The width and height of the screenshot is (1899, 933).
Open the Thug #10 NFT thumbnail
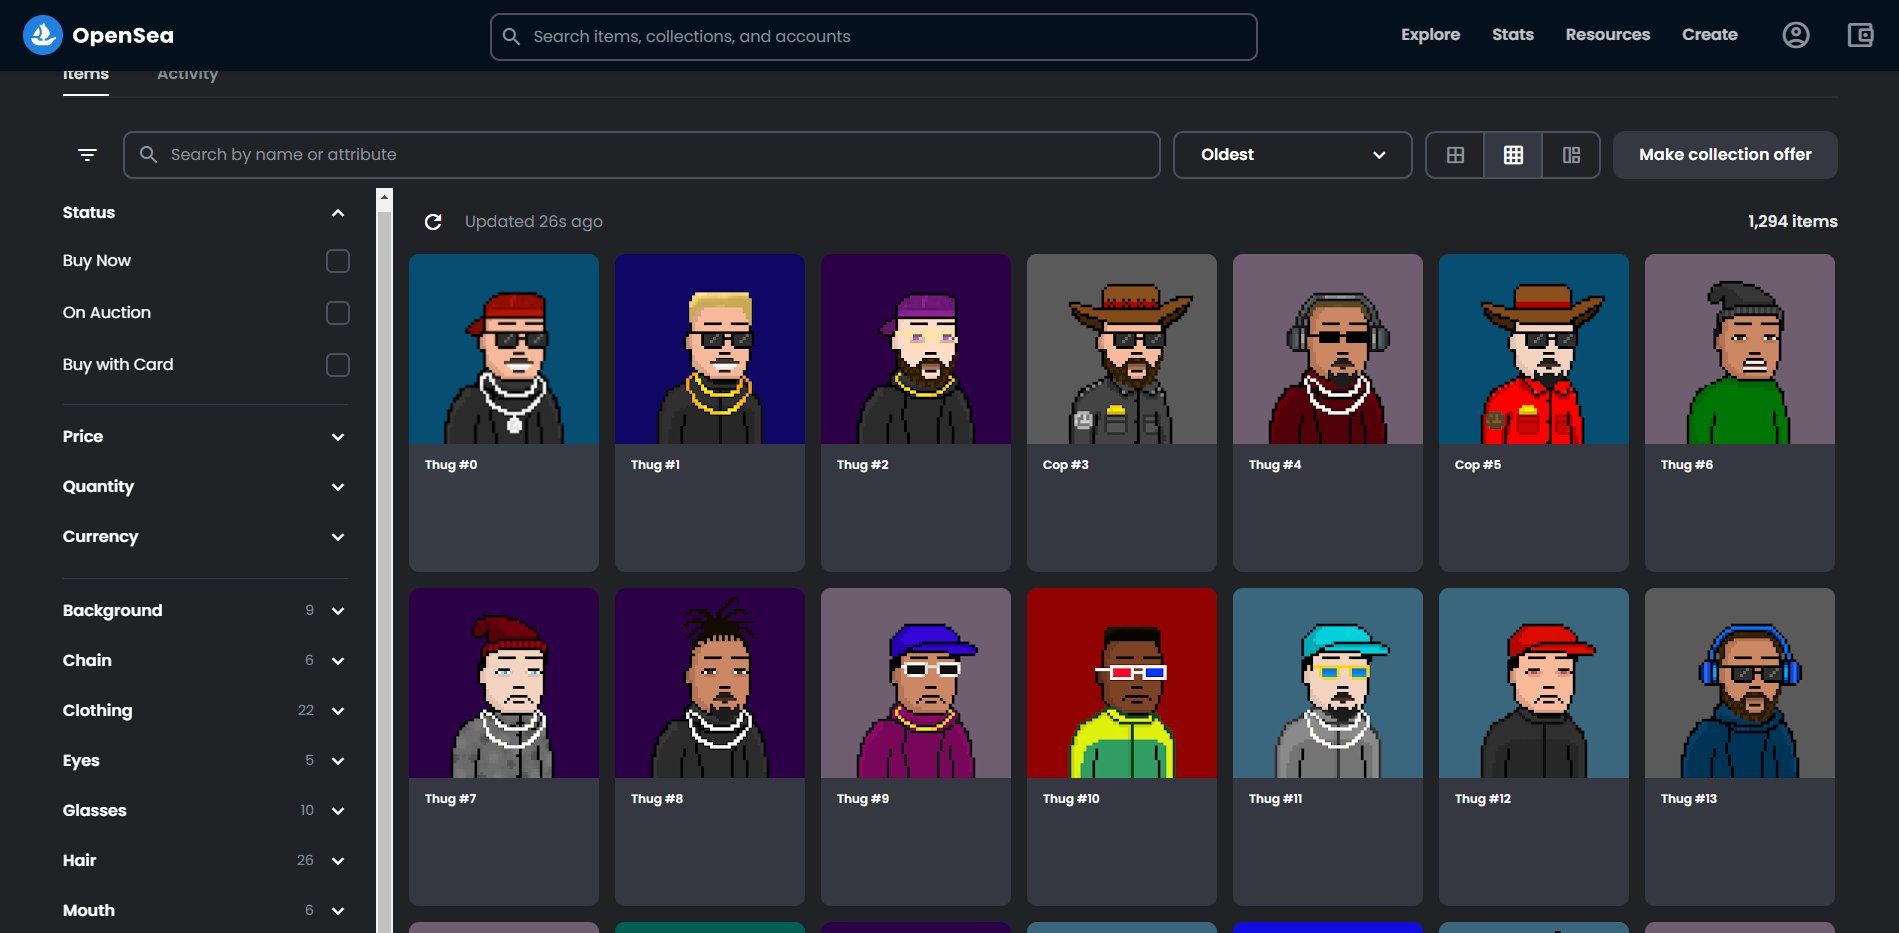coord(1121,683)
